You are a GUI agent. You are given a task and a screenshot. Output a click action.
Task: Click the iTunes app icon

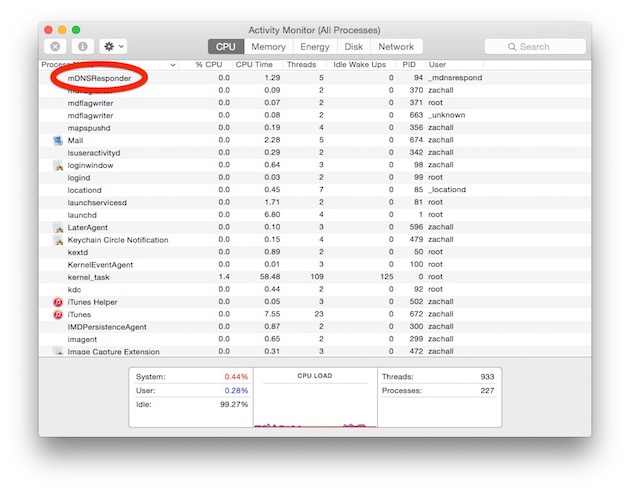58,314
